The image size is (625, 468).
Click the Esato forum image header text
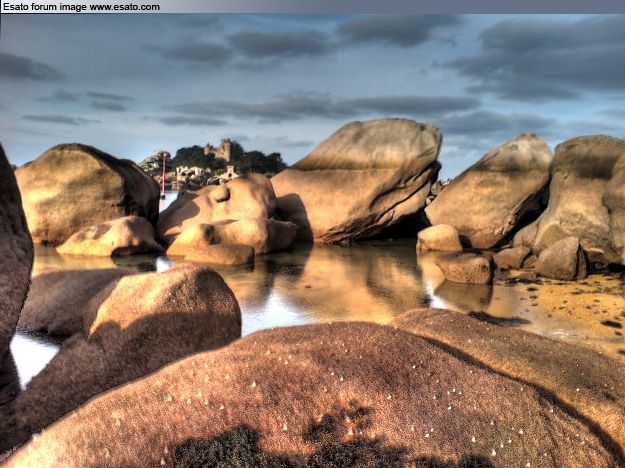click(x=81, y=7)
